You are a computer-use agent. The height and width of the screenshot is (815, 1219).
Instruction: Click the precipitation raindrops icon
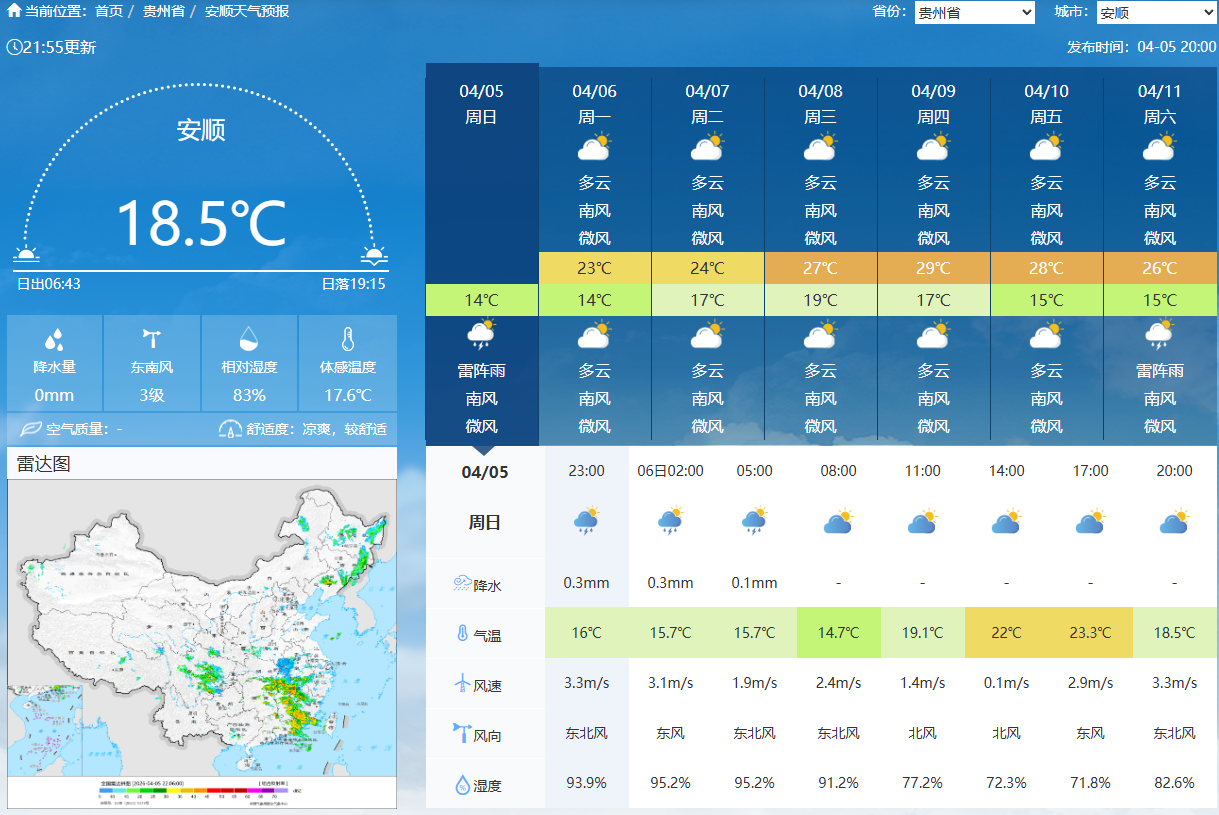point(55,339)
